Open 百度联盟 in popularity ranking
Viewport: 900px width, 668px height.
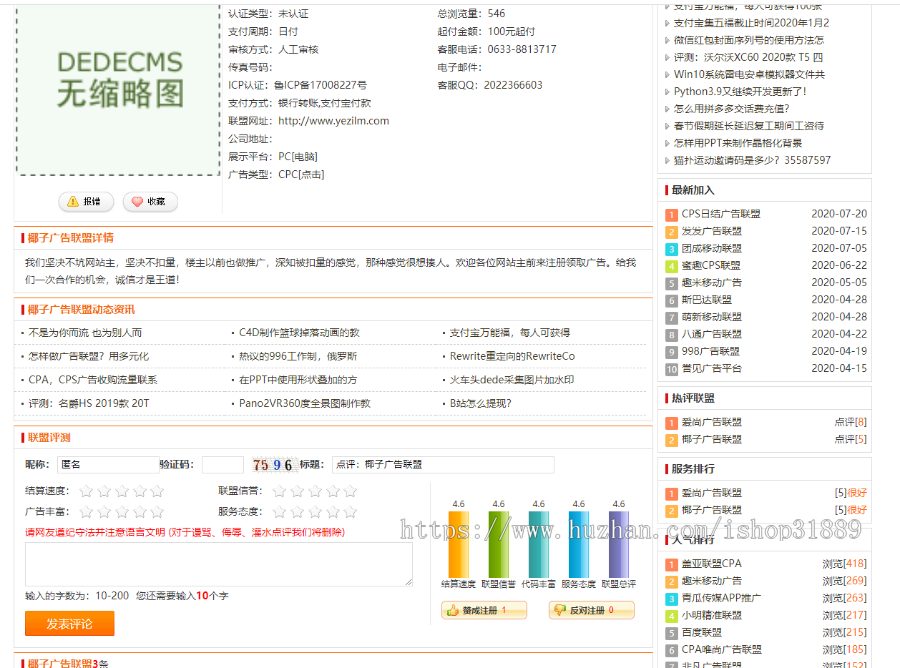coord(701,632)
